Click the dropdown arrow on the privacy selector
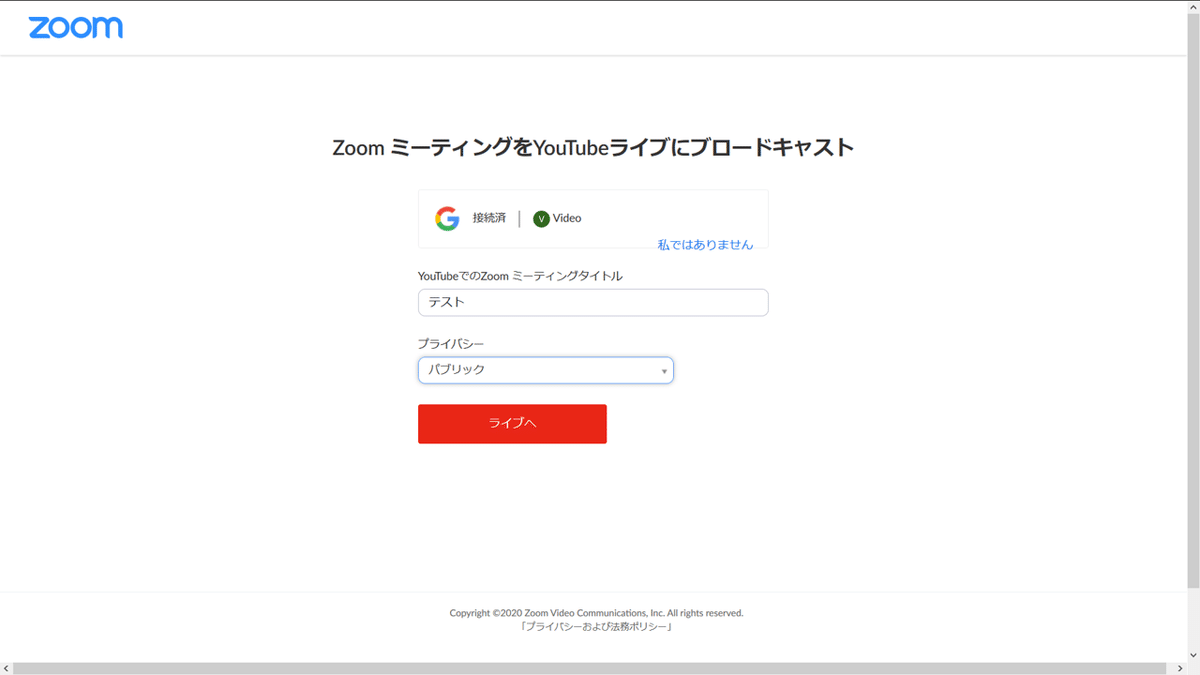This screenshot has width=1200, height=675. 663,370
